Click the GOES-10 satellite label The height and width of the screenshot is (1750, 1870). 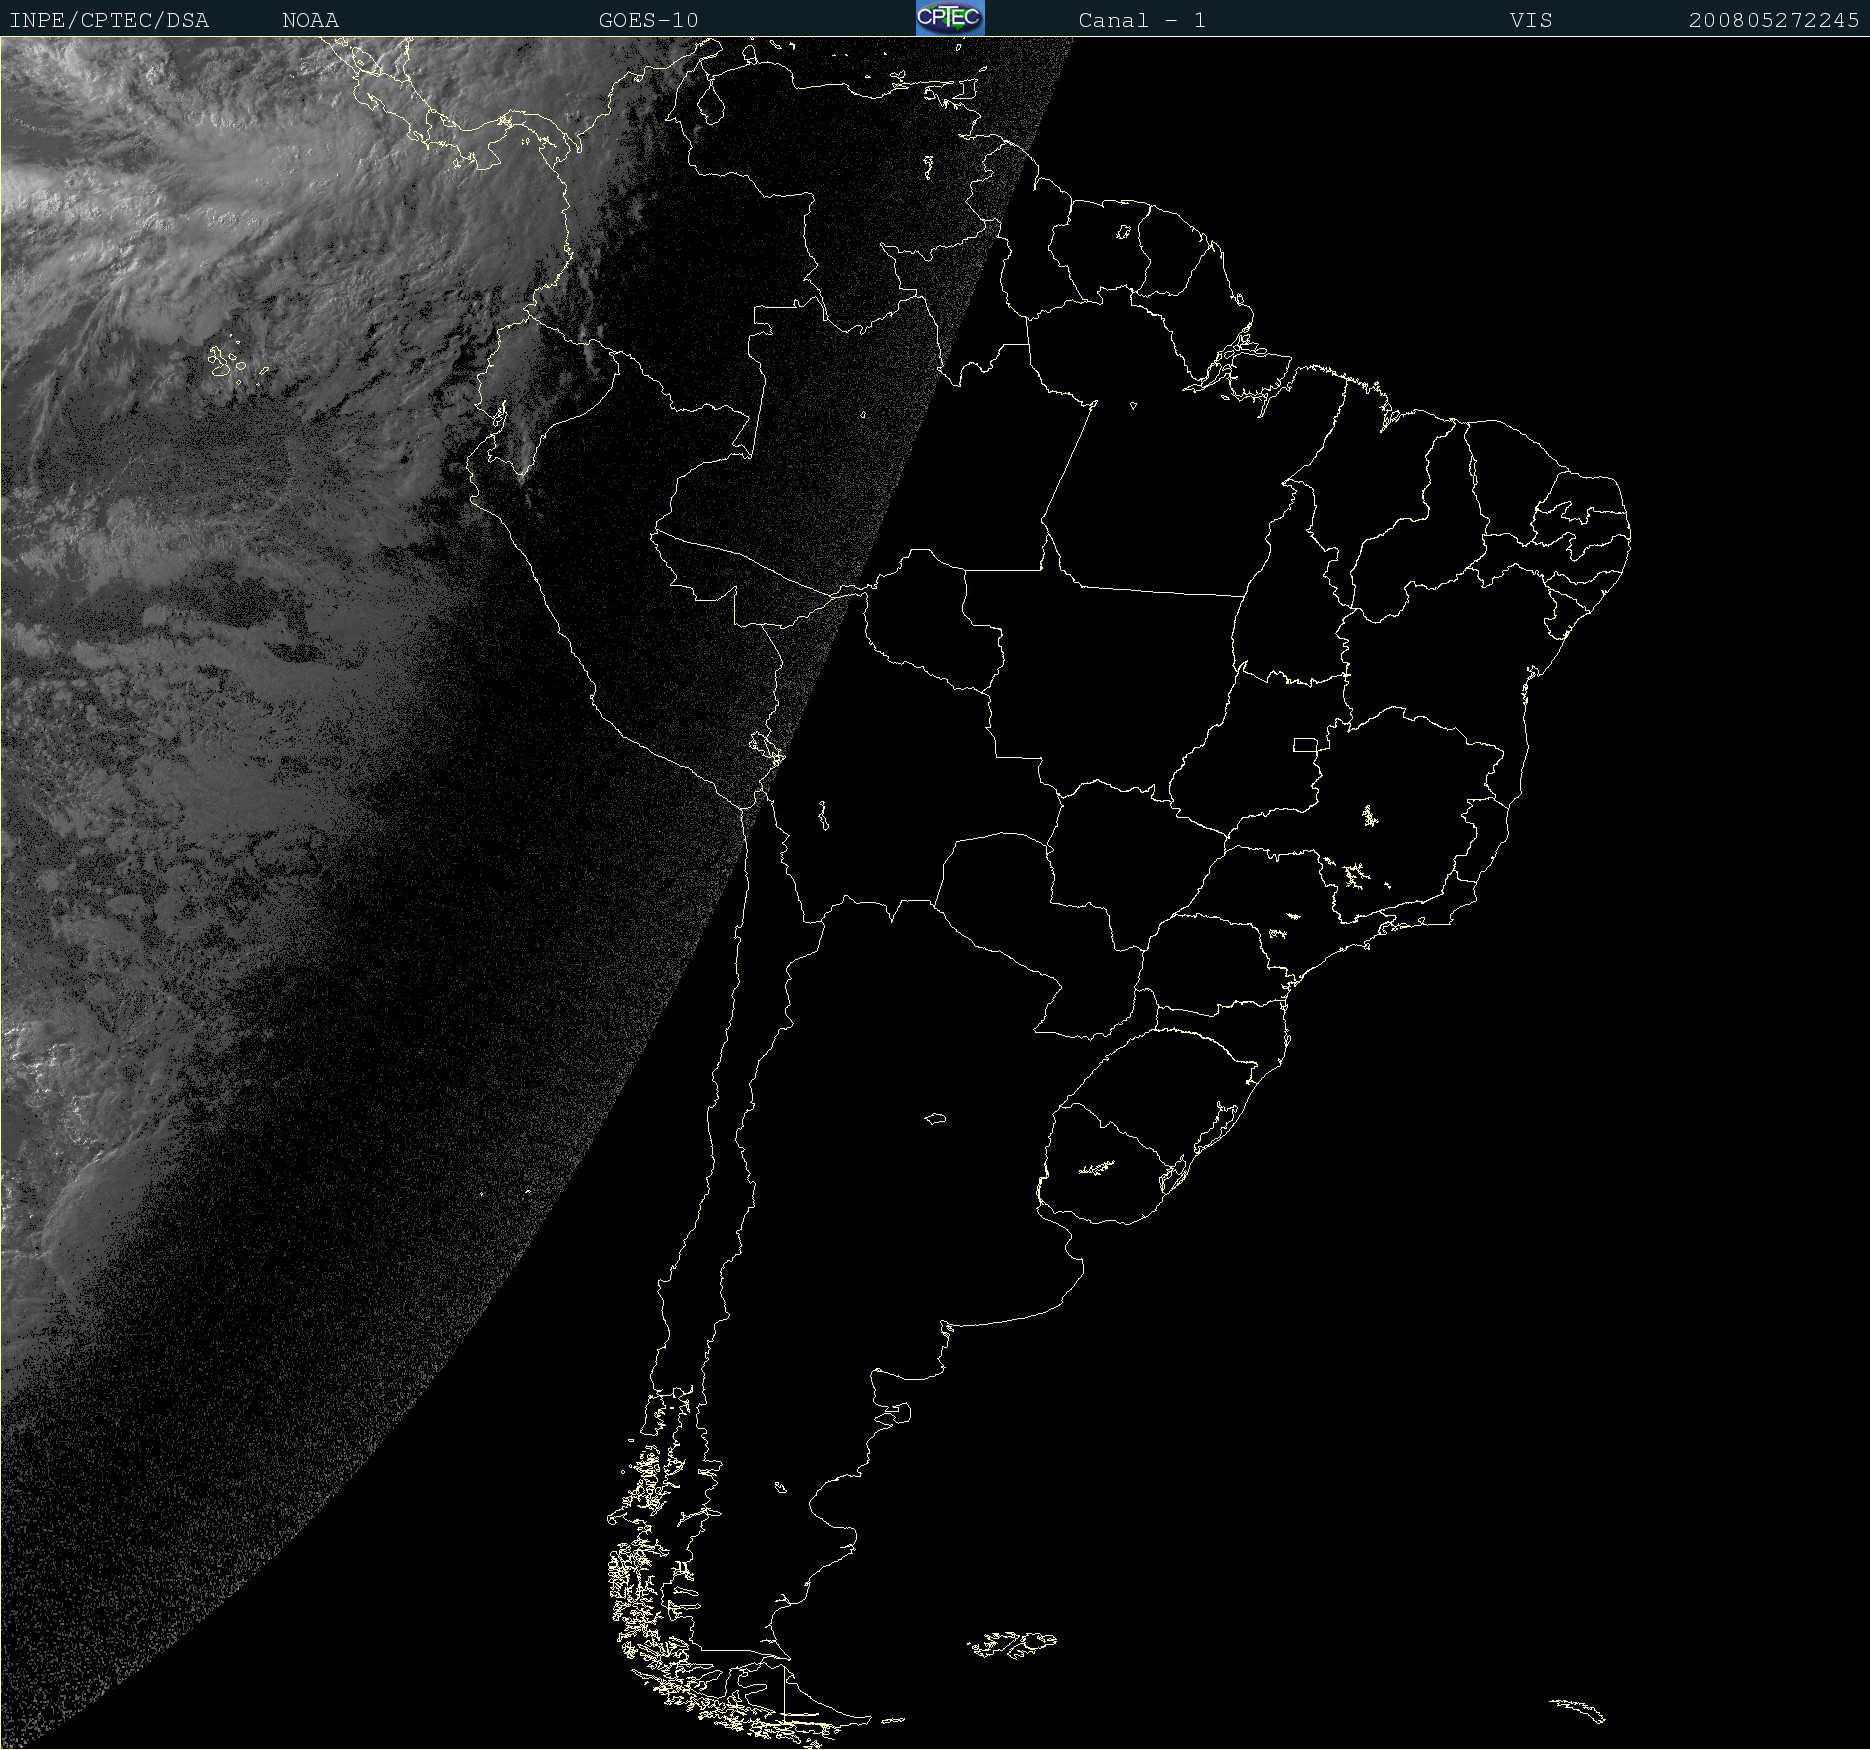[649, 20]
